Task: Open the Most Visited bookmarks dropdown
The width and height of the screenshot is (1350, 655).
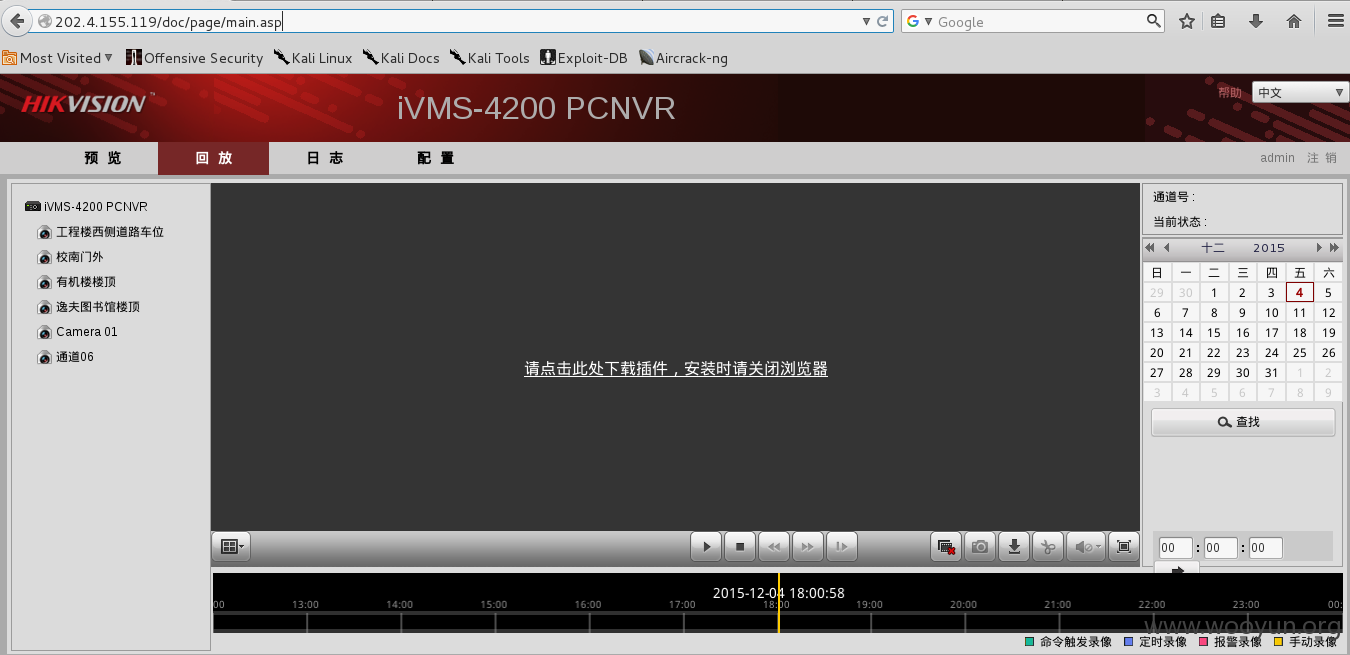Action: (58, 58)
